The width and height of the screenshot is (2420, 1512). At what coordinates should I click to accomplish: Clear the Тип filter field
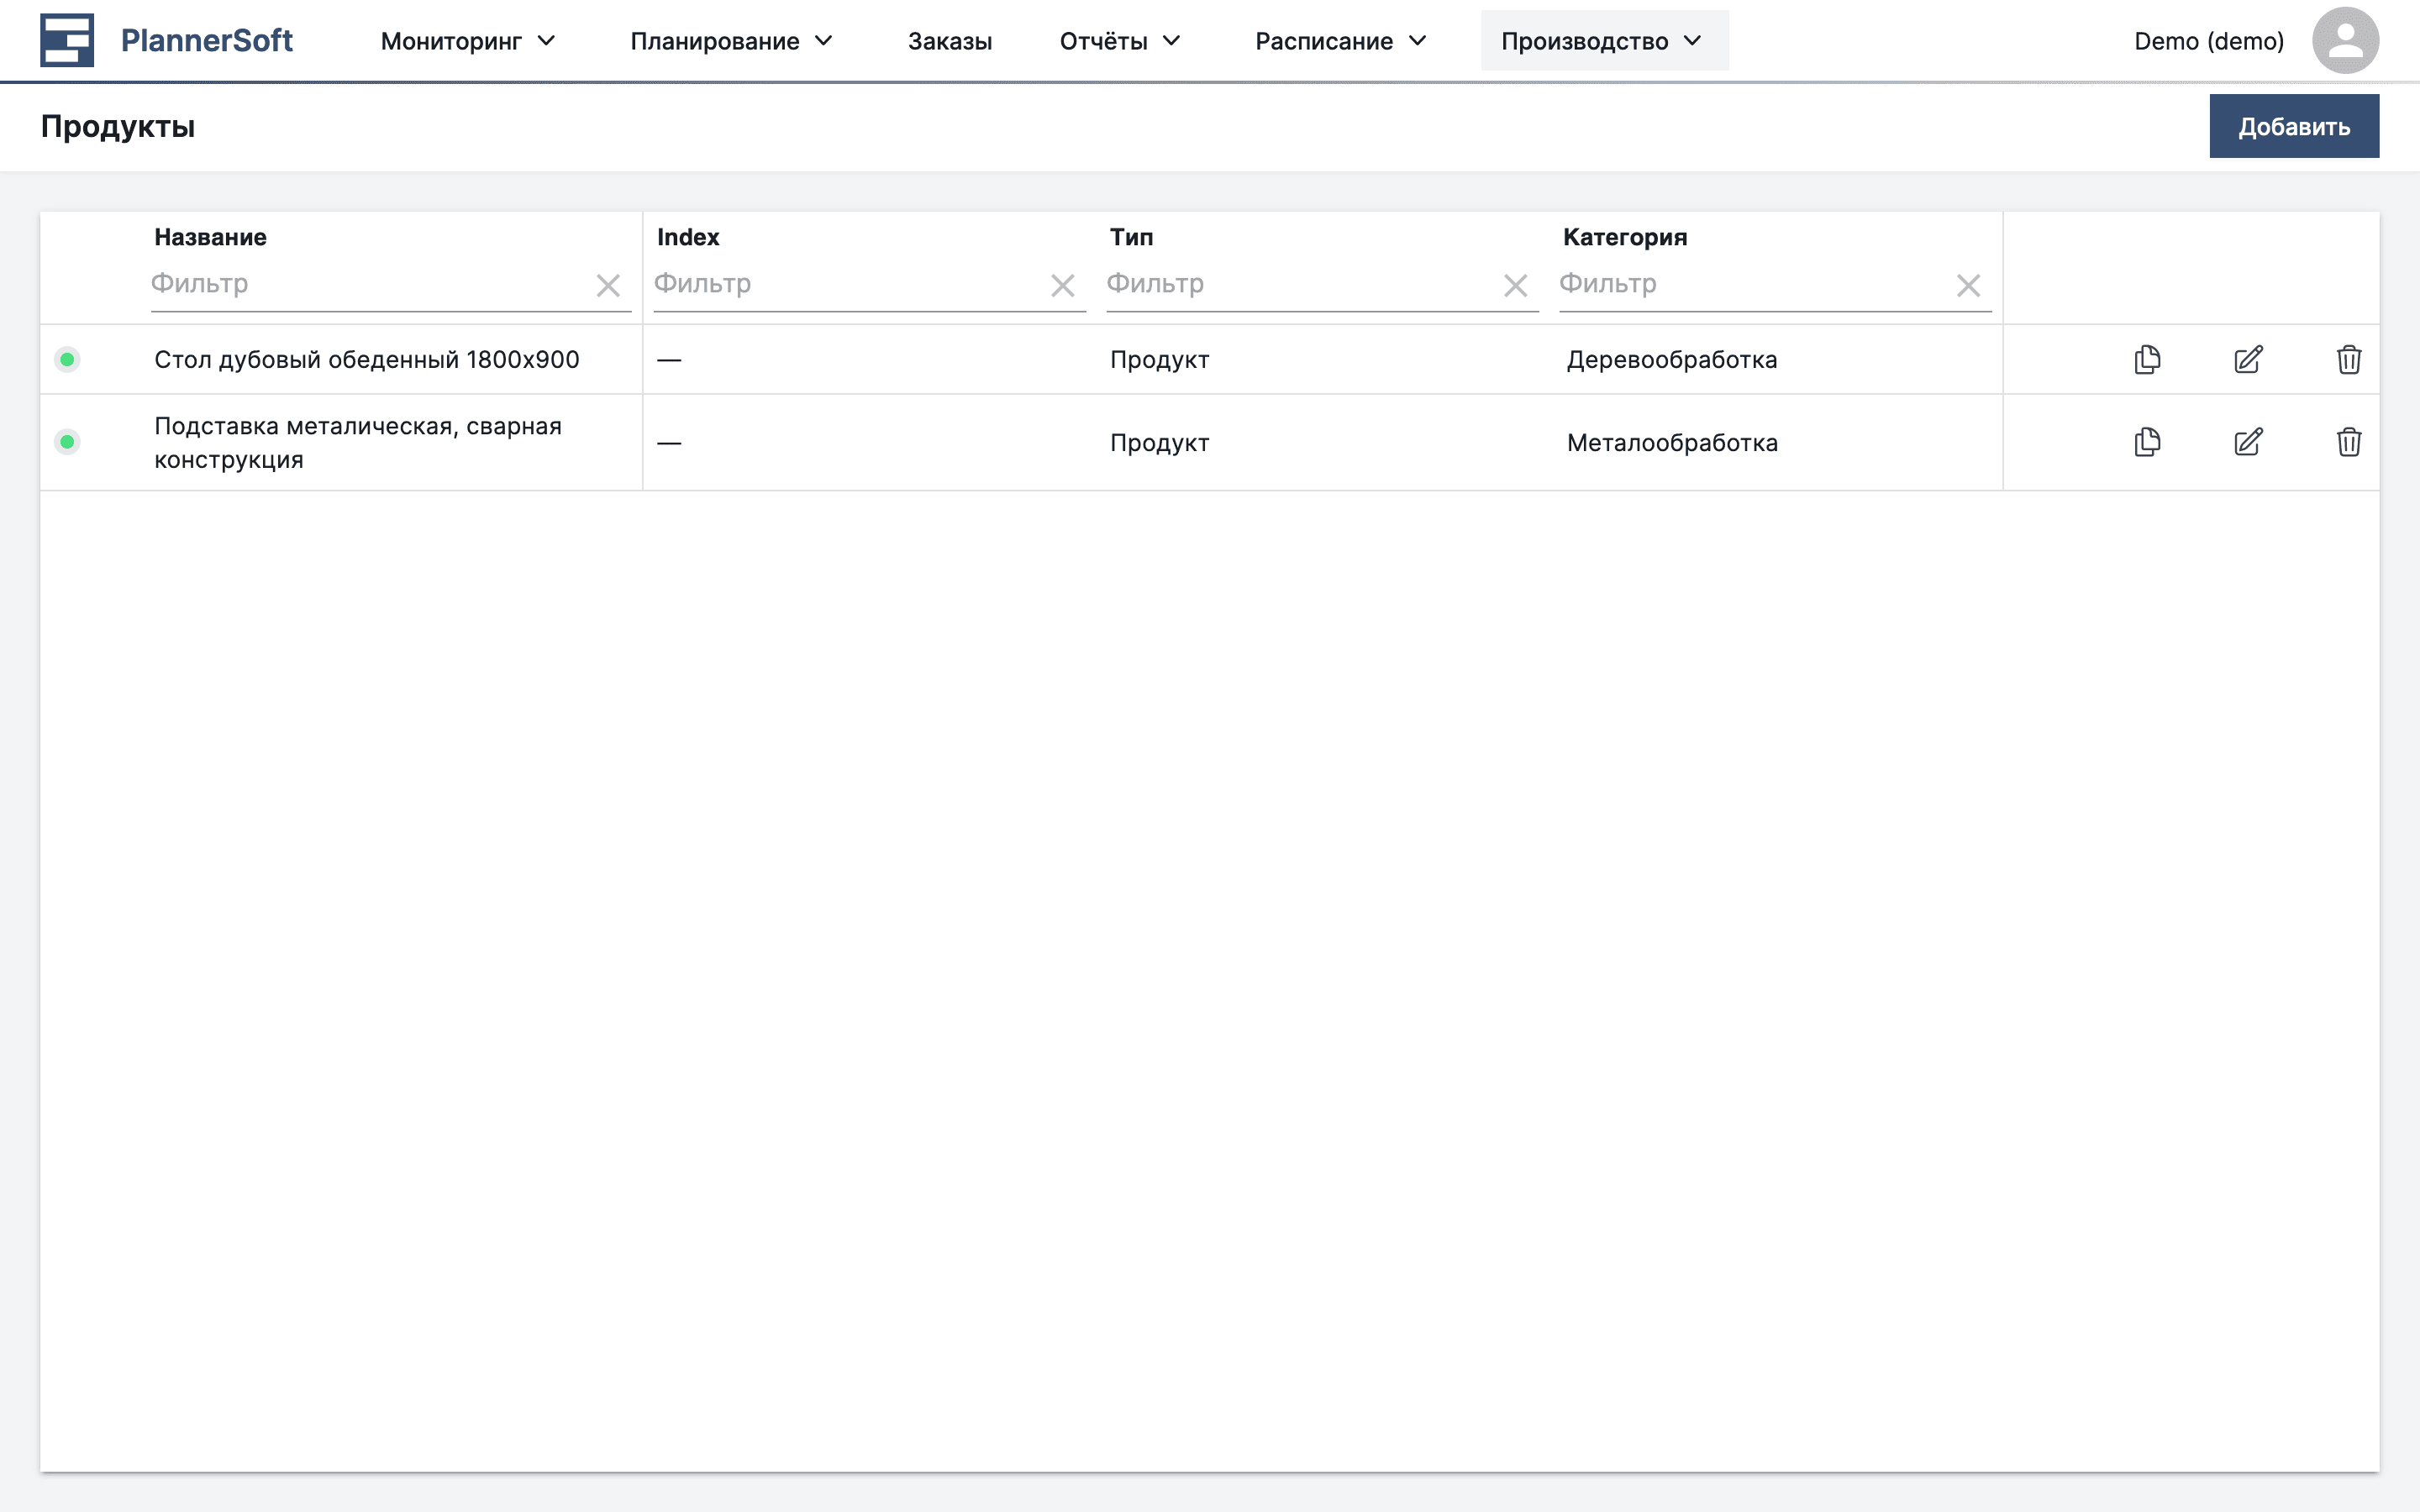(1515, 286)
